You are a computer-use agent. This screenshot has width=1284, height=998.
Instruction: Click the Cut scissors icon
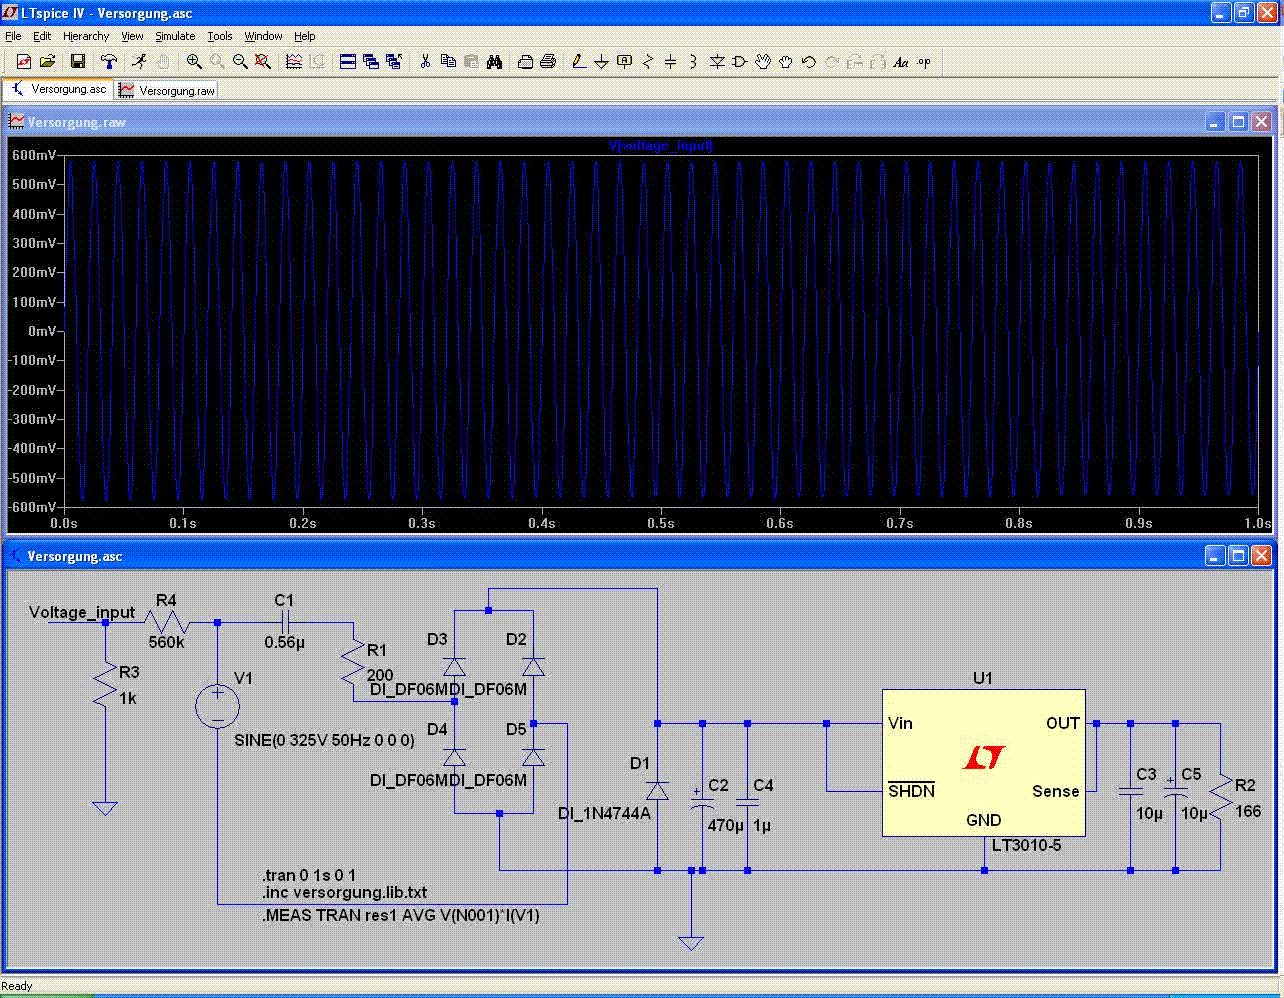pos(425,62)
